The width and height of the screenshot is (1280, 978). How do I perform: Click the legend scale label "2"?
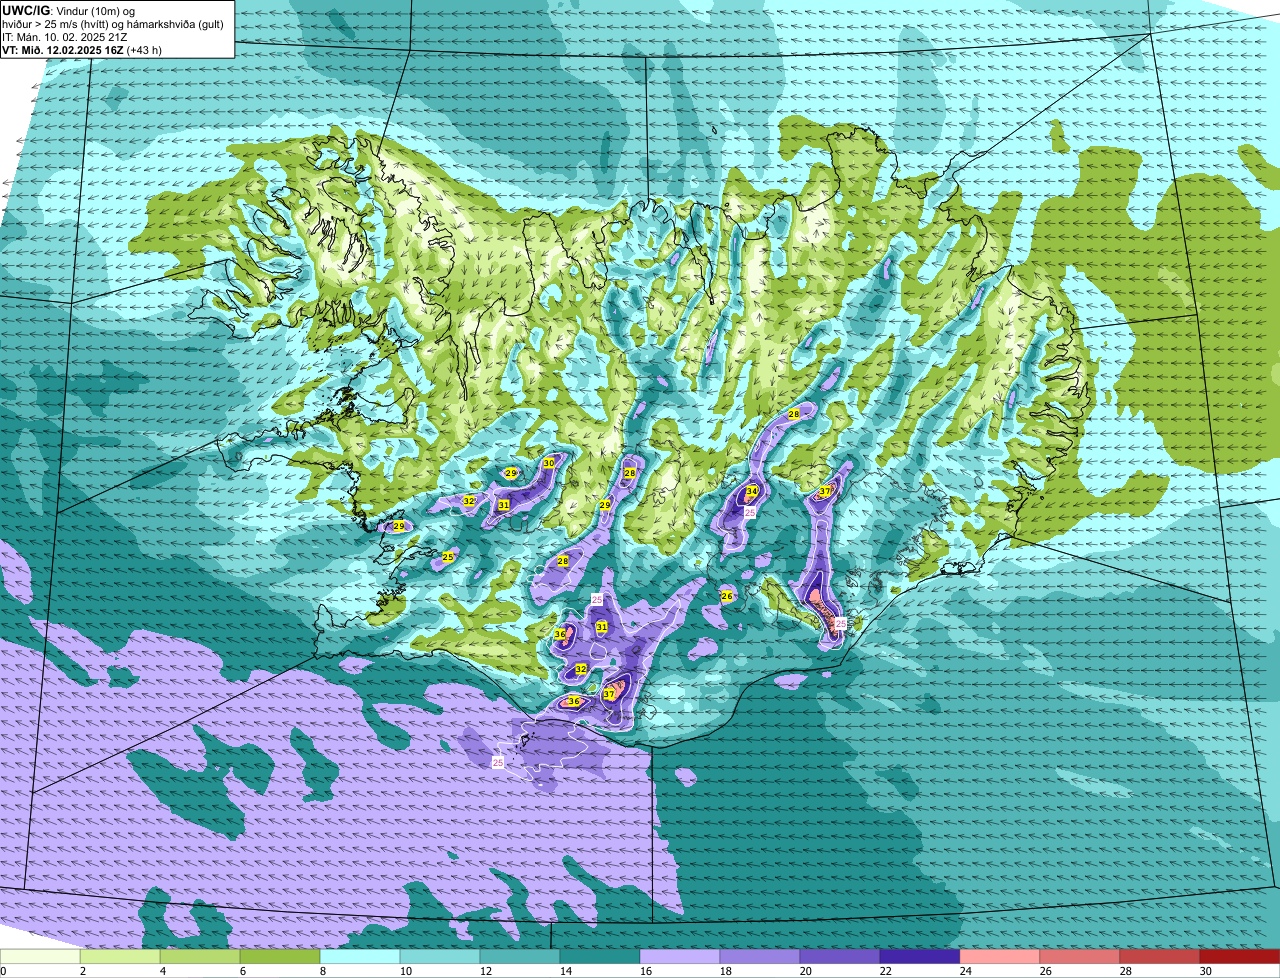[x=82, y=971]
